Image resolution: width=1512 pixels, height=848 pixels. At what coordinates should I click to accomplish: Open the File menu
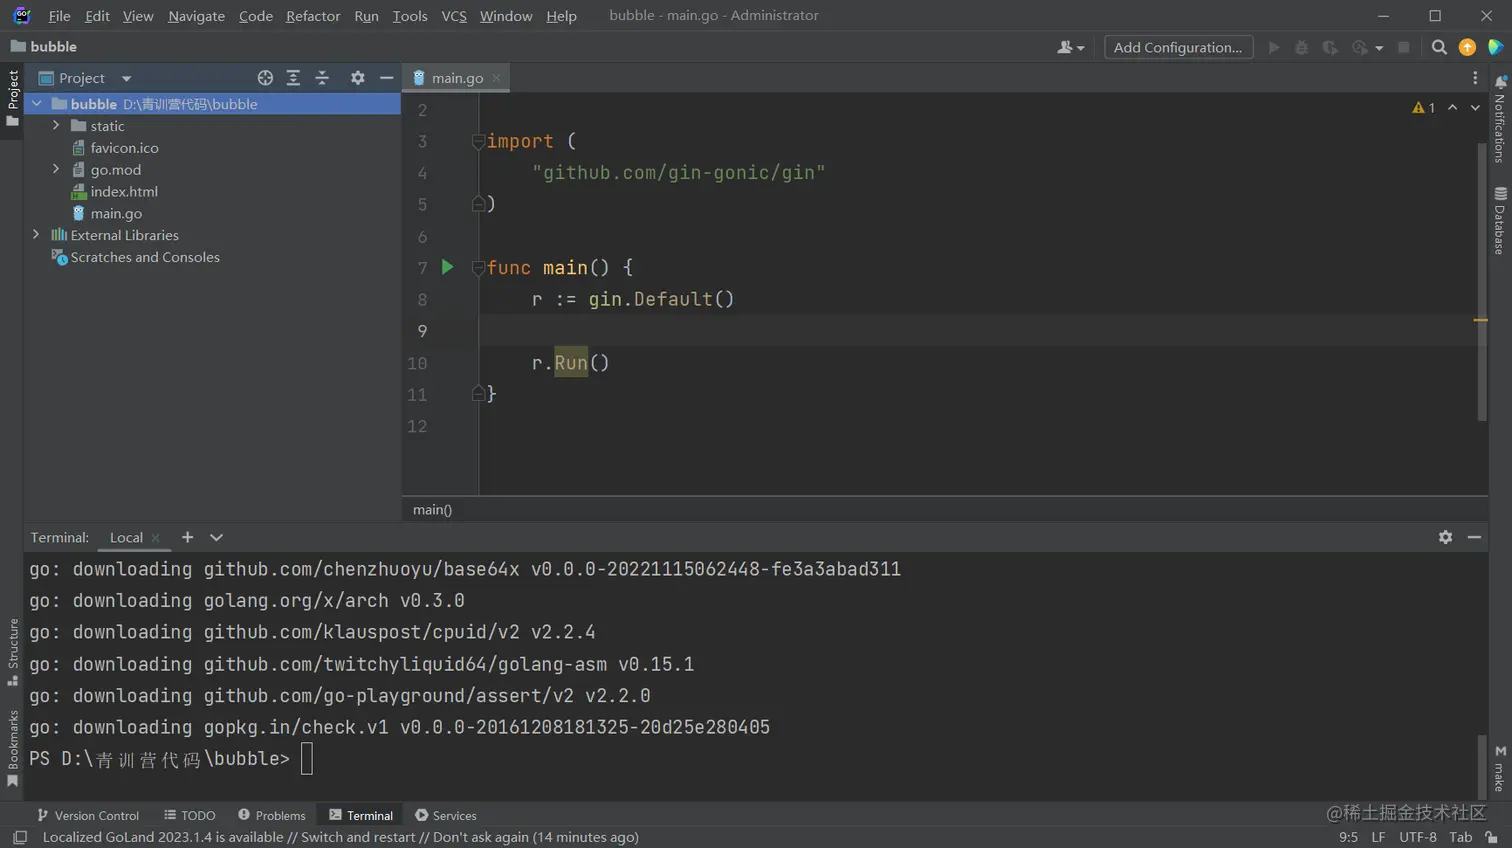point(59,15)
